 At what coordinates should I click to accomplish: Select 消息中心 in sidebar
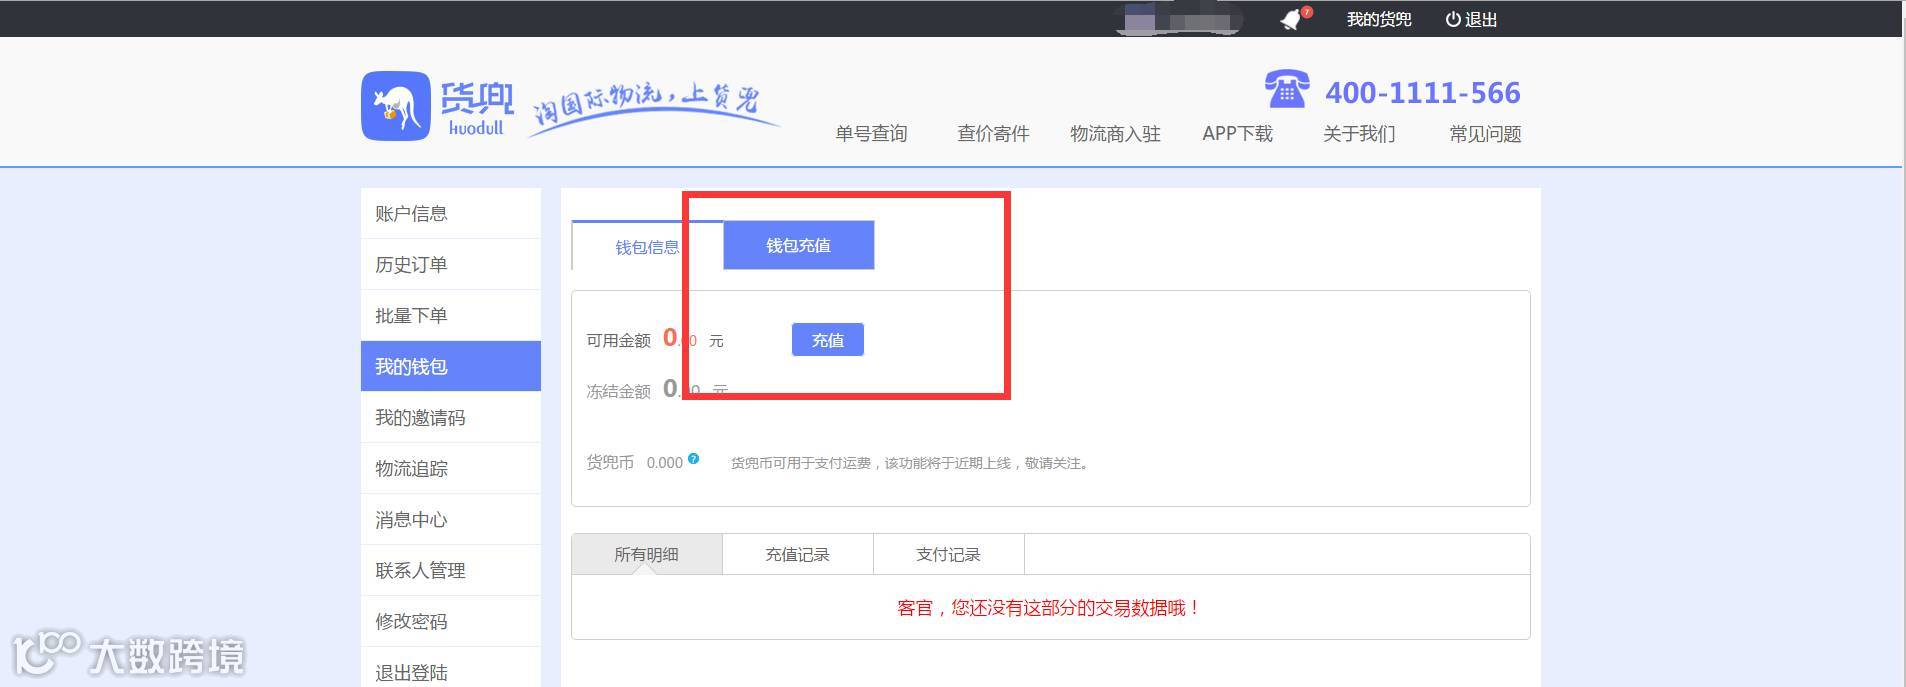click(x=451, y=519)
